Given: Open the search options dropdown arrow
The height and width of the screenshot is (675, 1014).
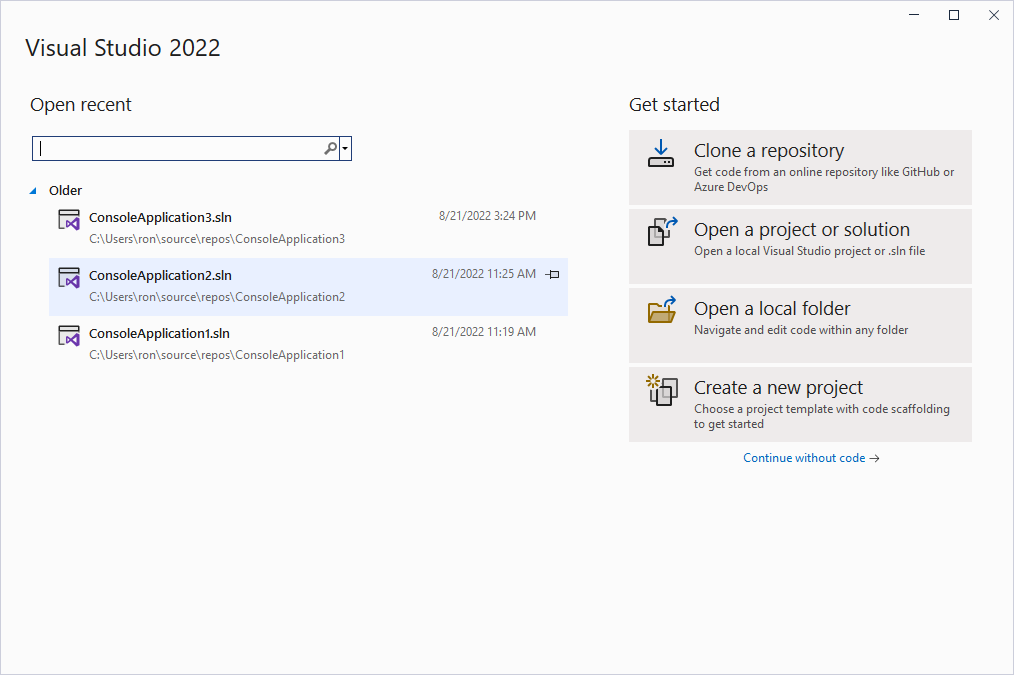Looking at the screenshot, I should [345, 148].
